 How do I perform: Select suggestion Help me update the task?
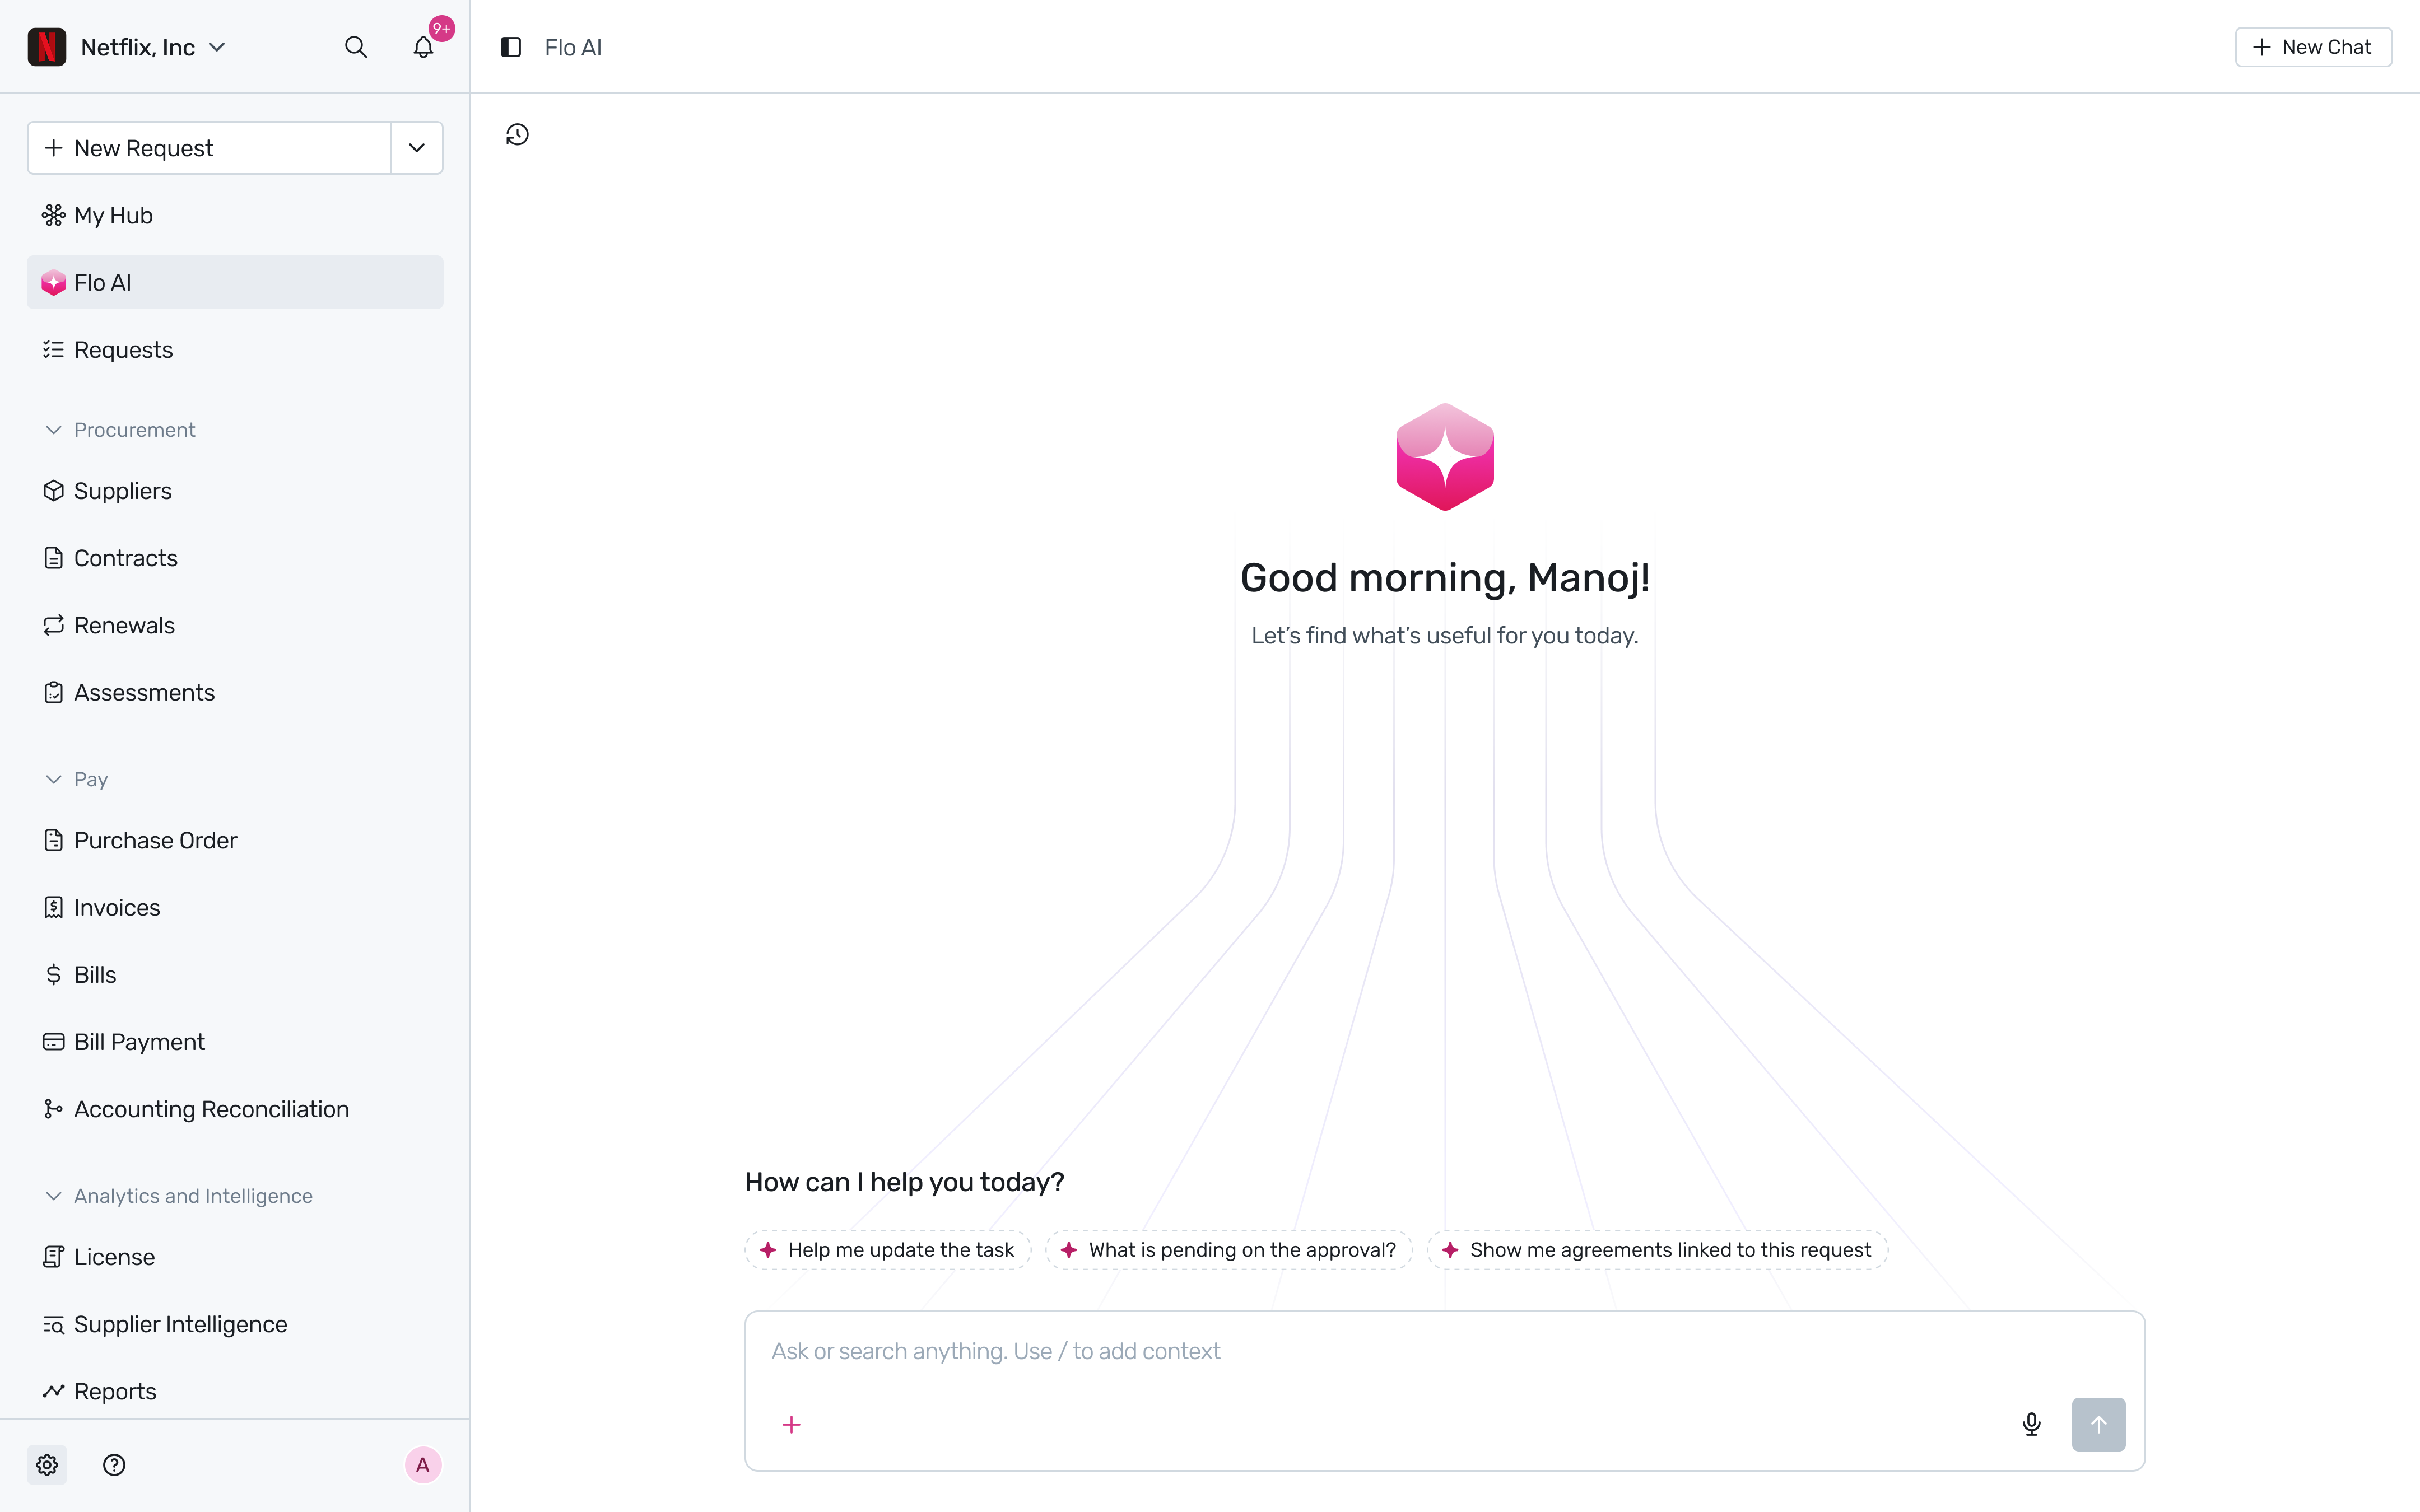click(888, 1250)
